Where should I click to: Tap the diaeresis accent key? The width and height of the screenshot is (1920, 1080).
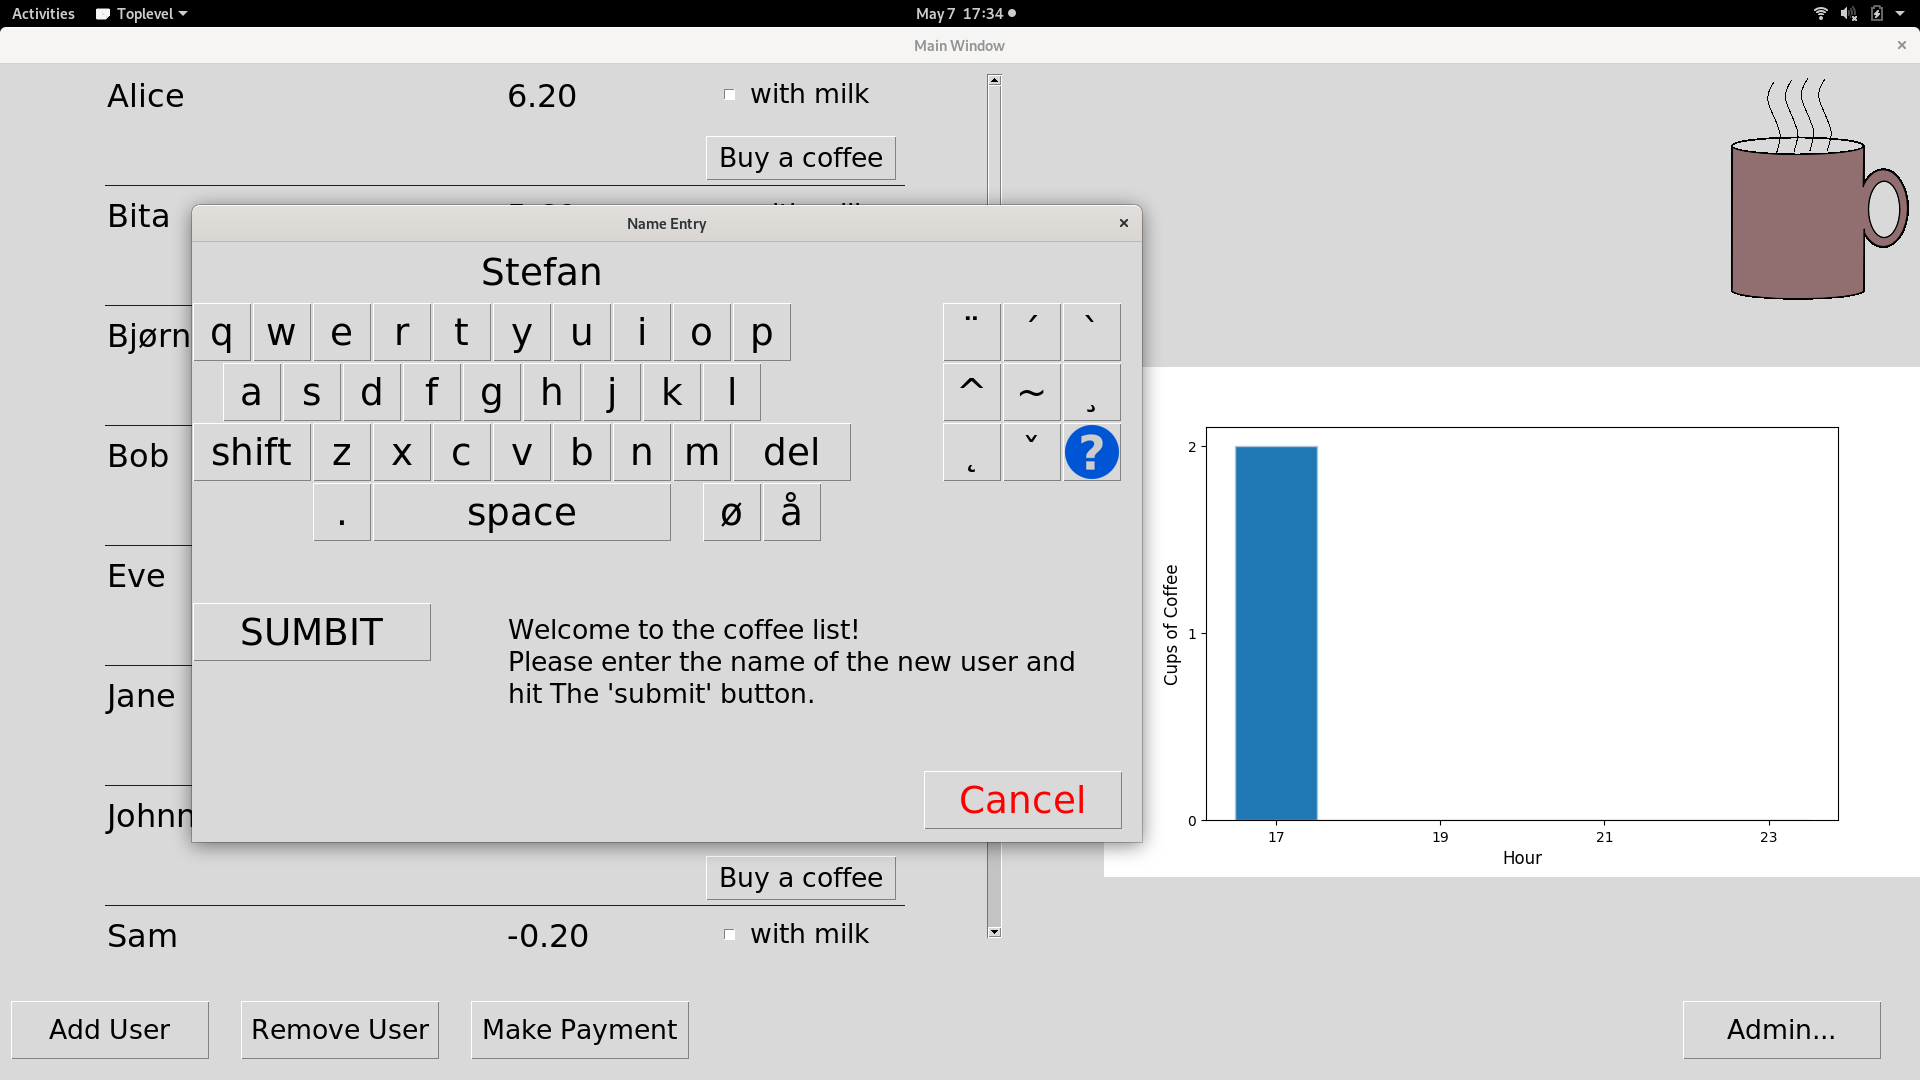(x=971, y=332)
